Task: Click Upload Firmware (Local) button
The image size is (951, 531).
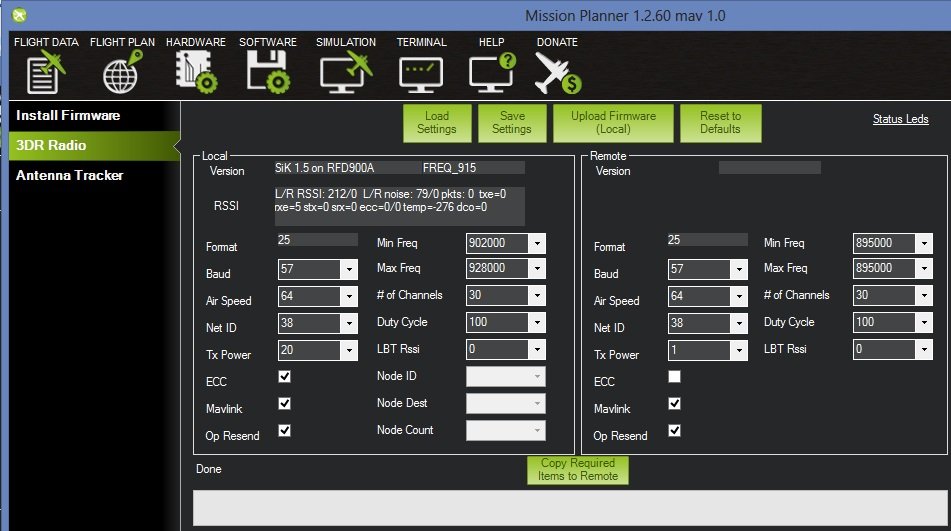Action: 613,123
